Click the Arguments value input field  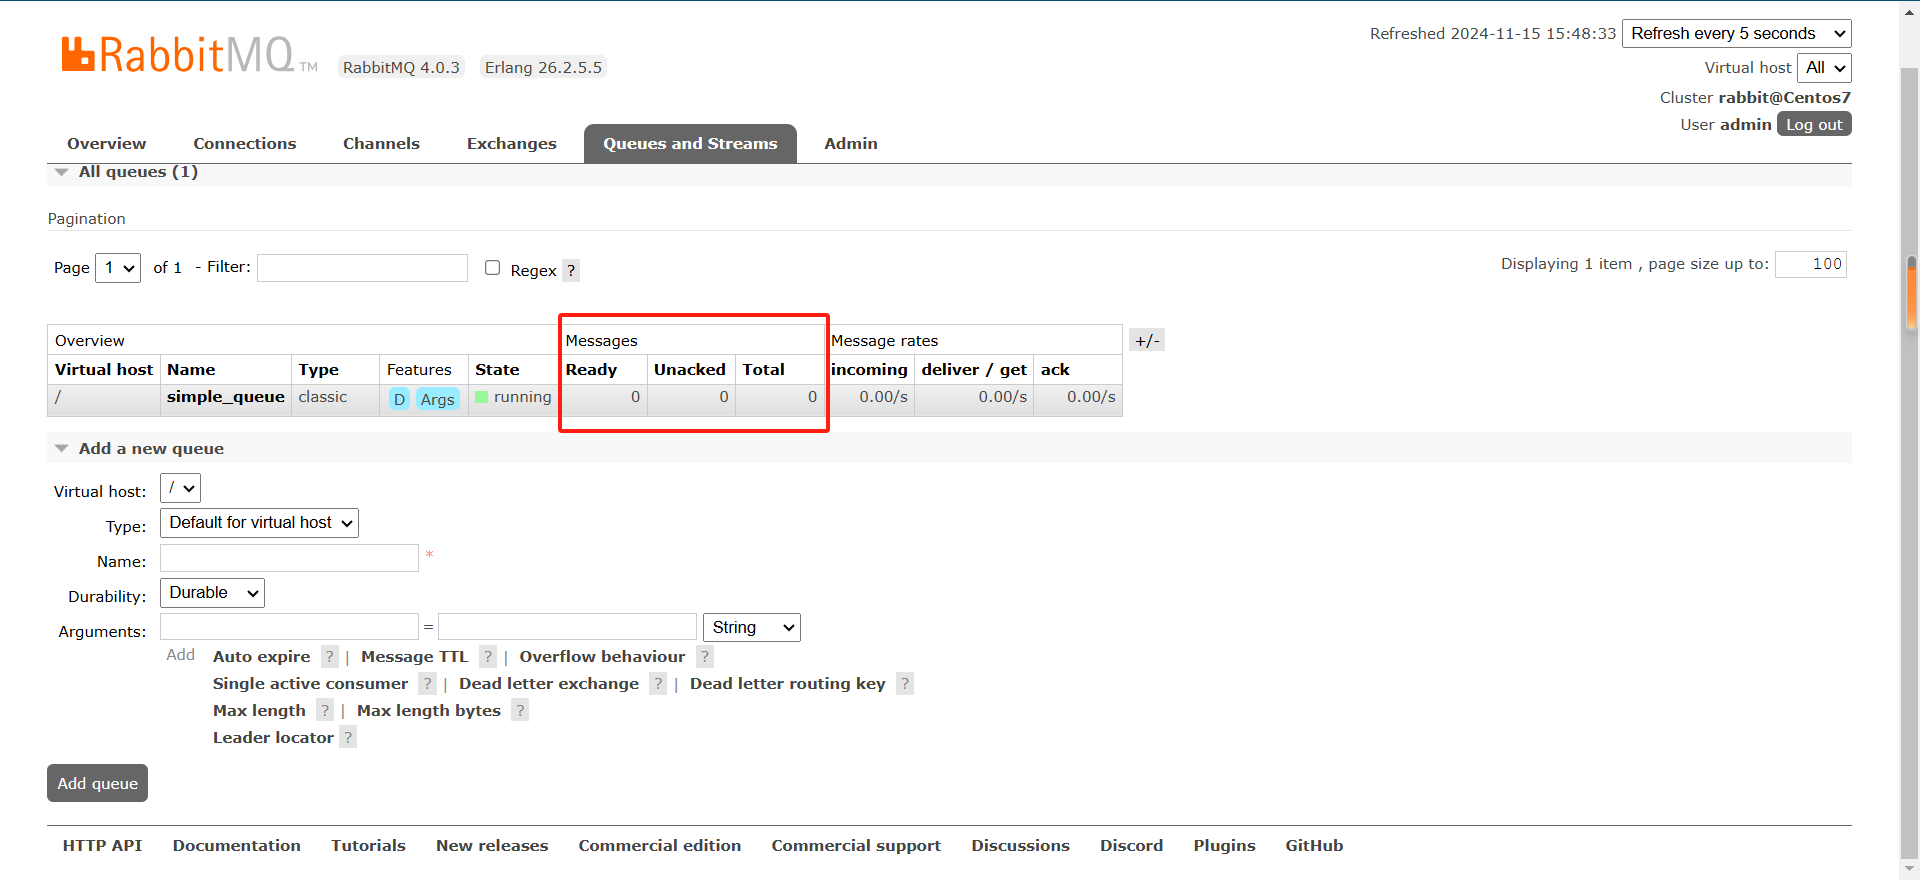pyautogui.click(x=567, y=627)
